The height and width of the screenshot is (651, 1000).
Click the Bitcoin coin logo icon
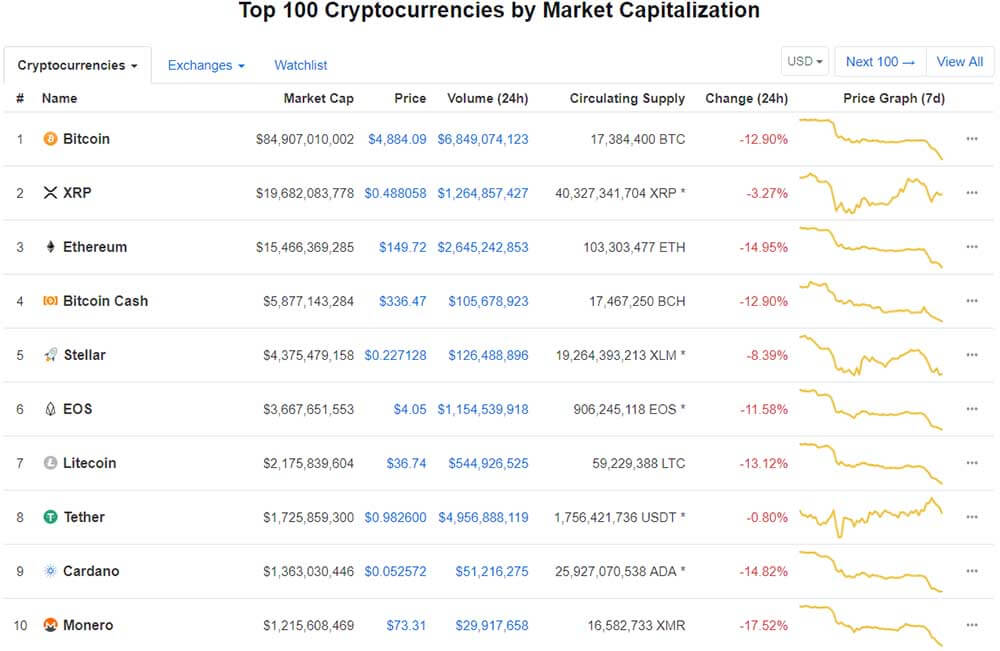point(50,138)
